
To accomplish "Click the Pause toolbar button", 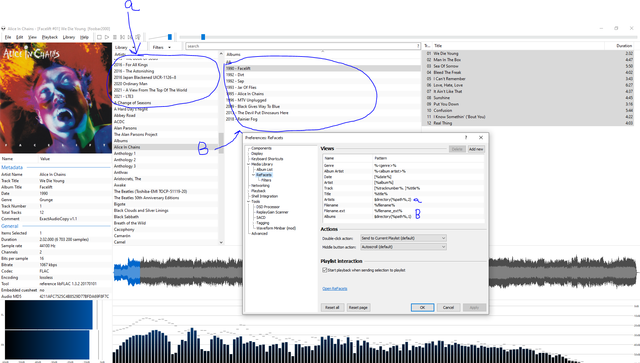I will point(115,37).
